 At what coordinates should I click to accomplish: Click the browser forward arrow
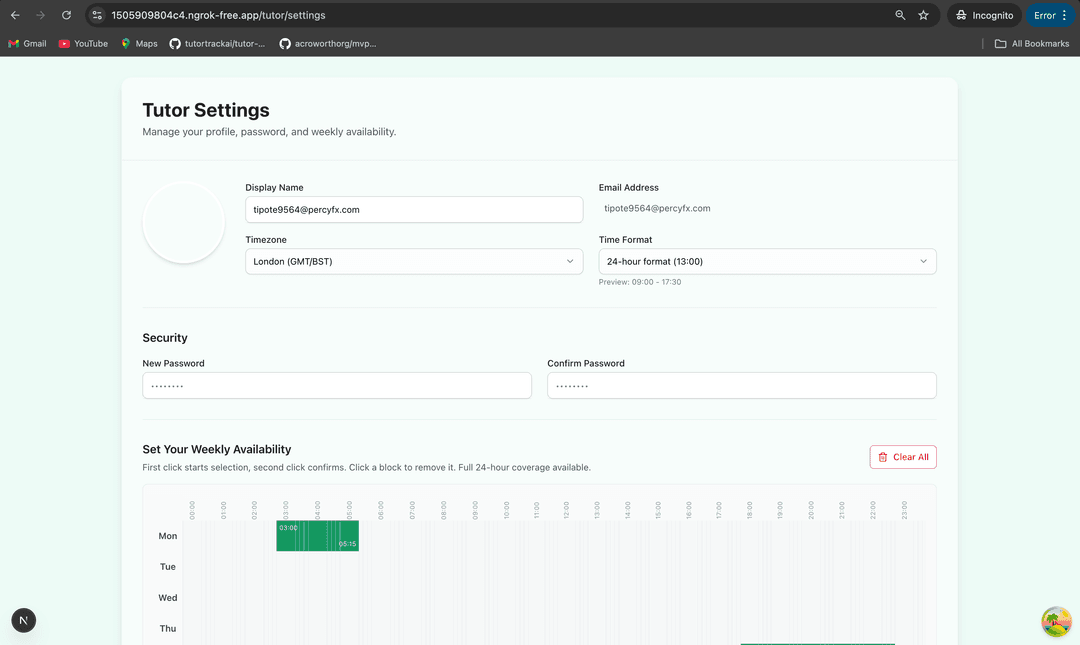pyautogui.click(x=41, y=15)
